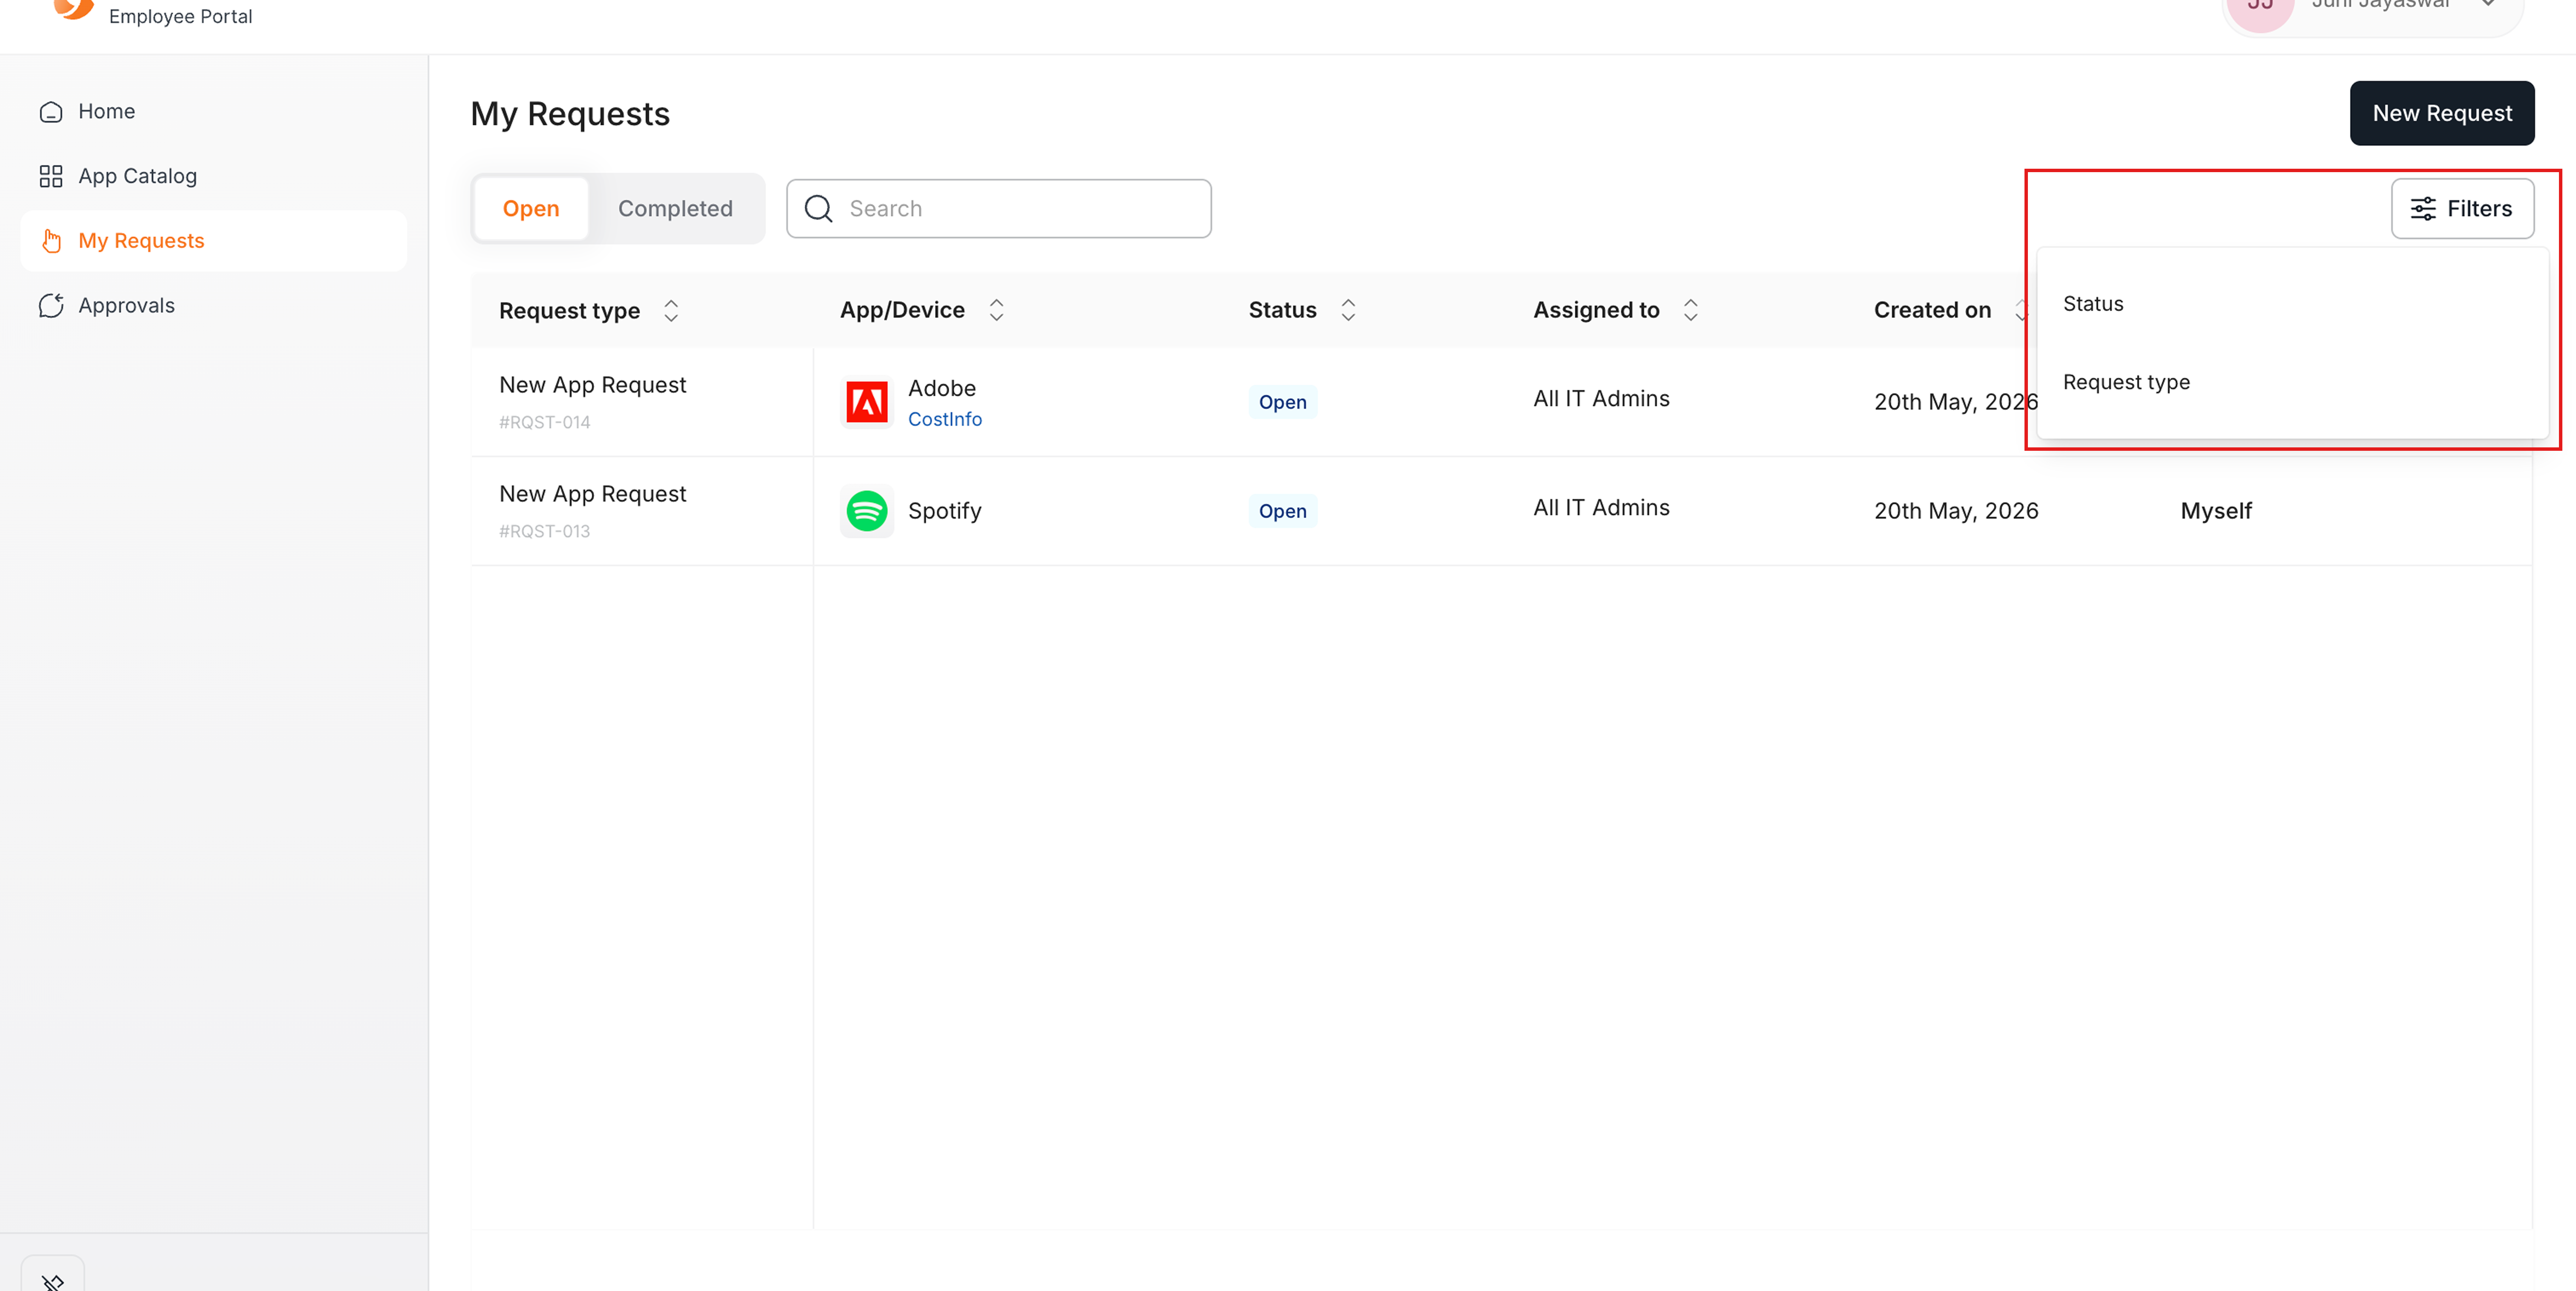Go to Home in the sidebar

click(213, 112)
